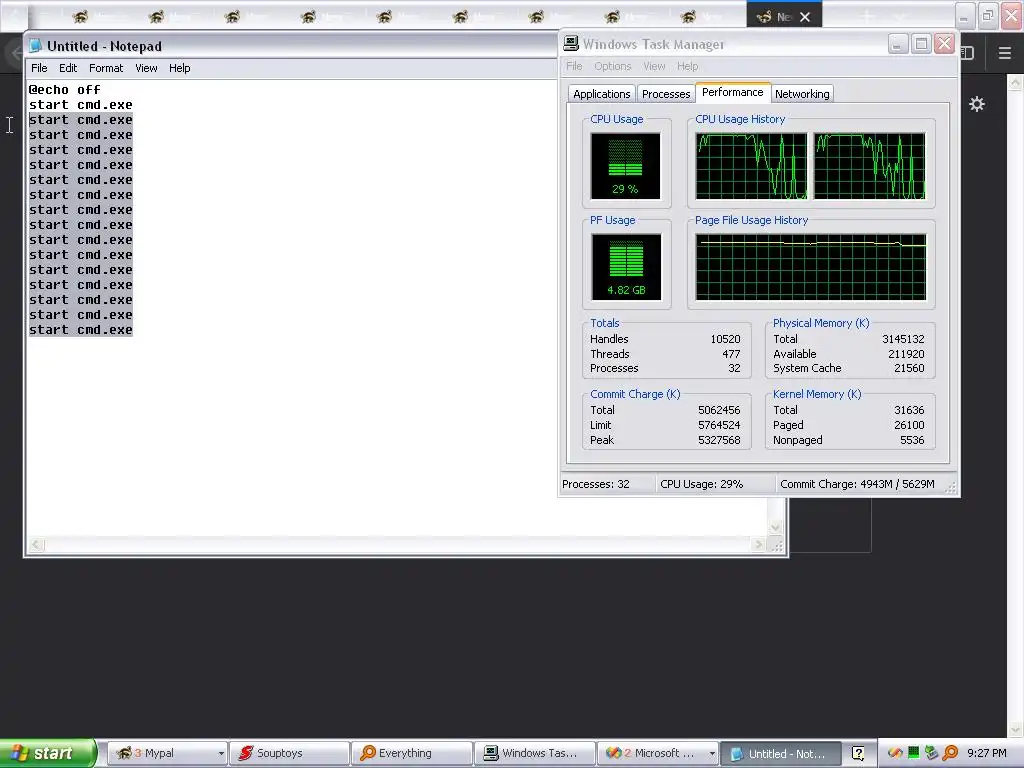Viewport: 1024px width, 768px height.
Task: Click Notepad horizontal scrollbar right arrow
Action: [758, 545]
